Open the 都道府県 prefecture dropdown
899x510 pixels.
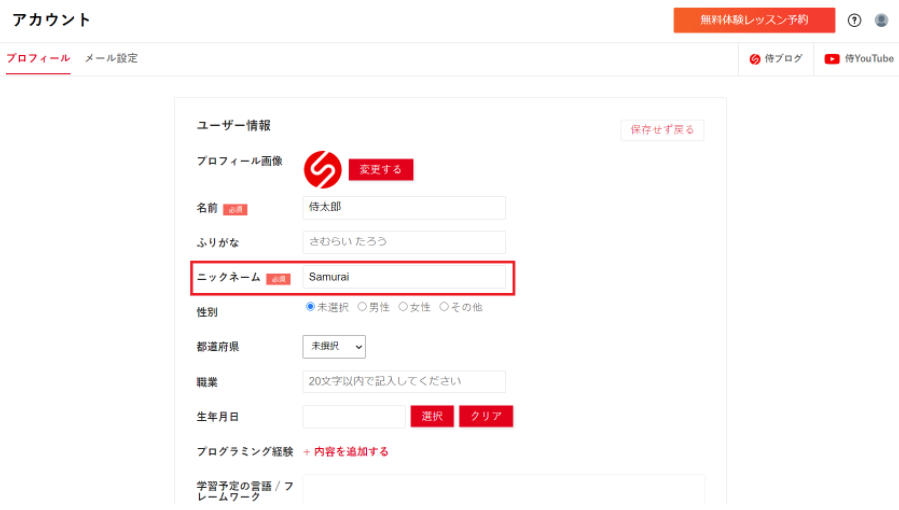pos(334,346)
